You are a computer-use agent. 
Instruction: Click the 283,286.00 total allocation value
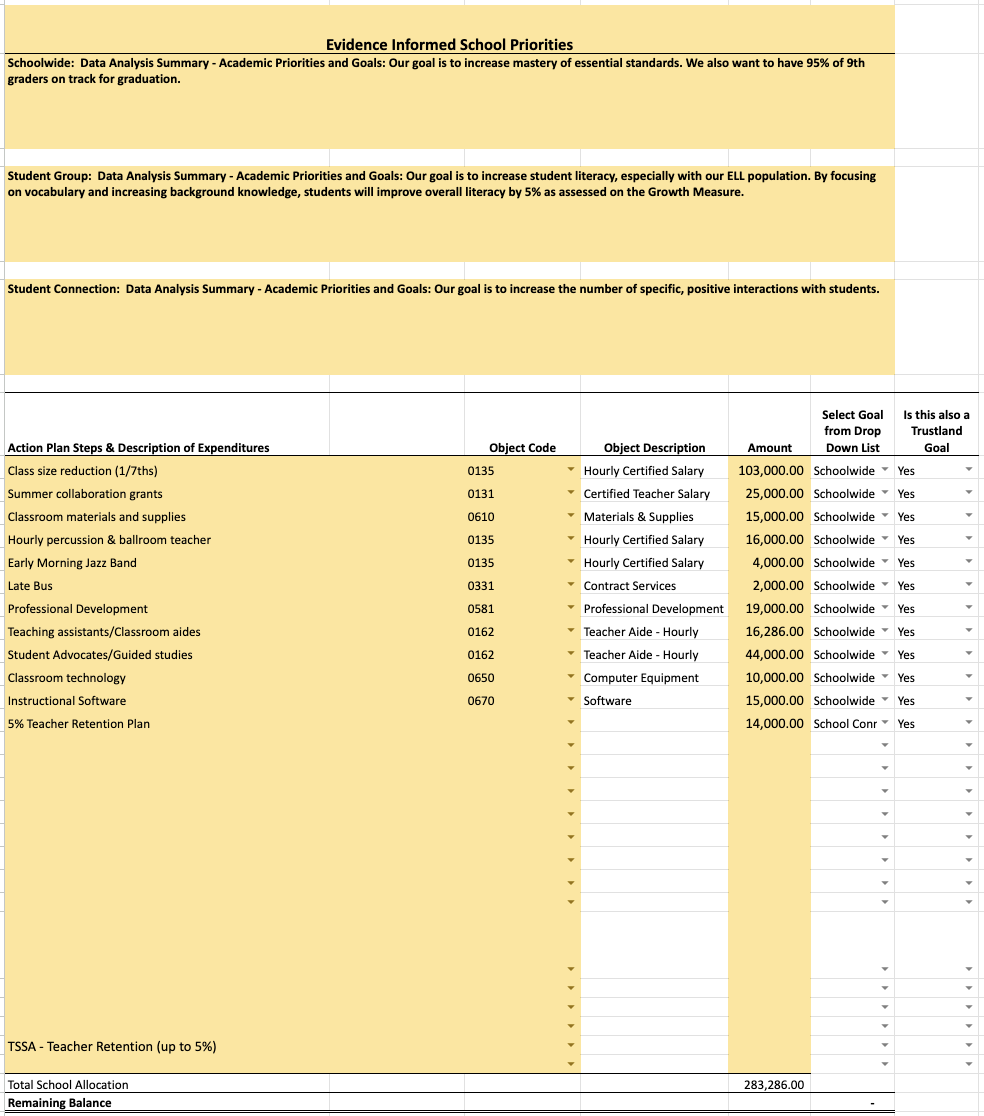[774, 1085]
